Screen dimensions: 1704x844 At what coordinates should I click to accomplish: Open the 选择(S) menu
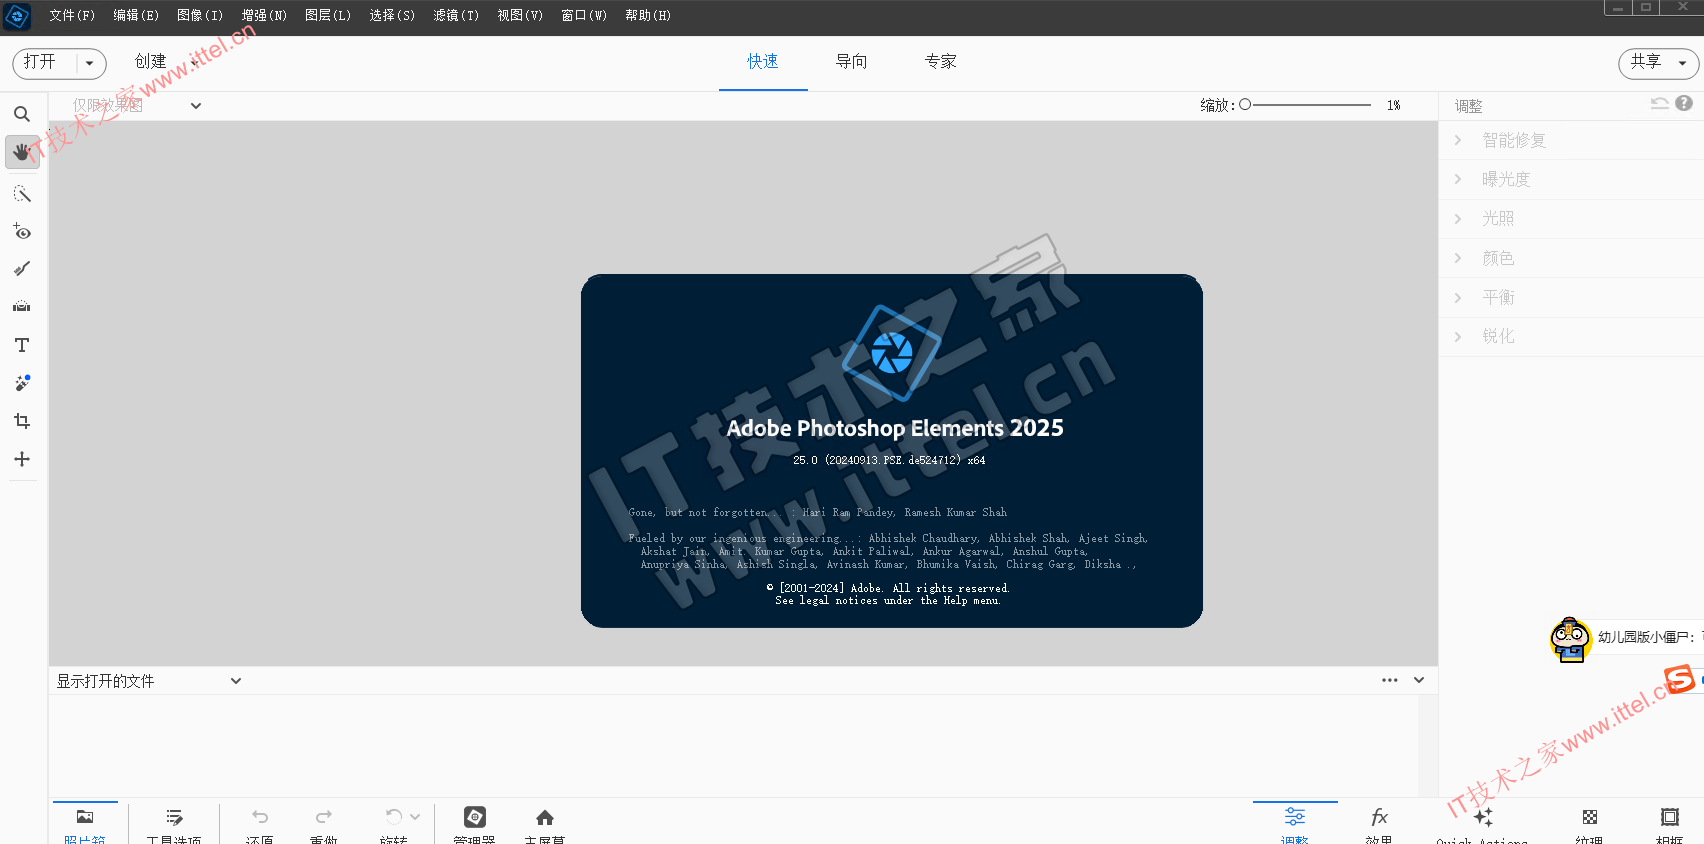[x=392, y=16]
